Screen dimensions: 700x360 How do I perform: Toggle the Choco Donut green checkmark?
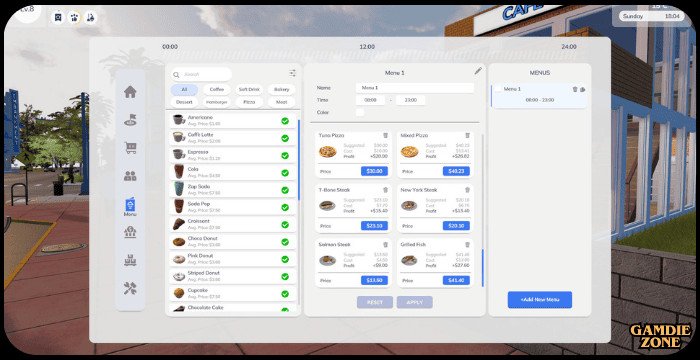point(285,242)
